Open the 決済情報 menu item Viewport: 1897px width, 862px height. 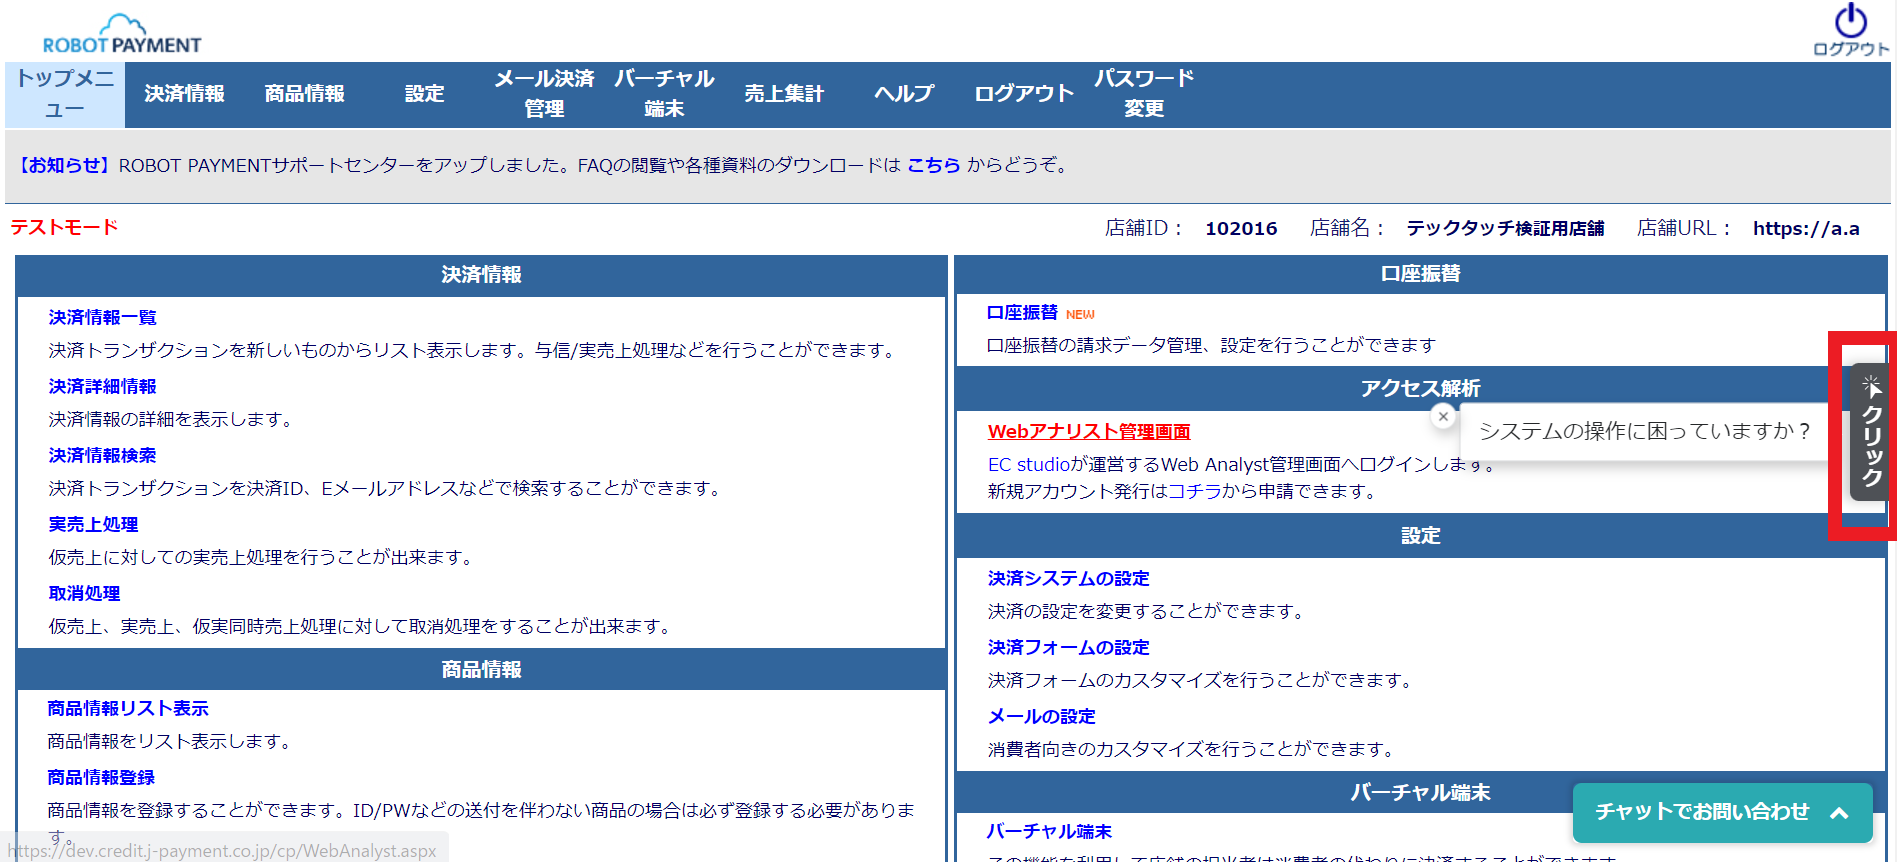(184, 94)
